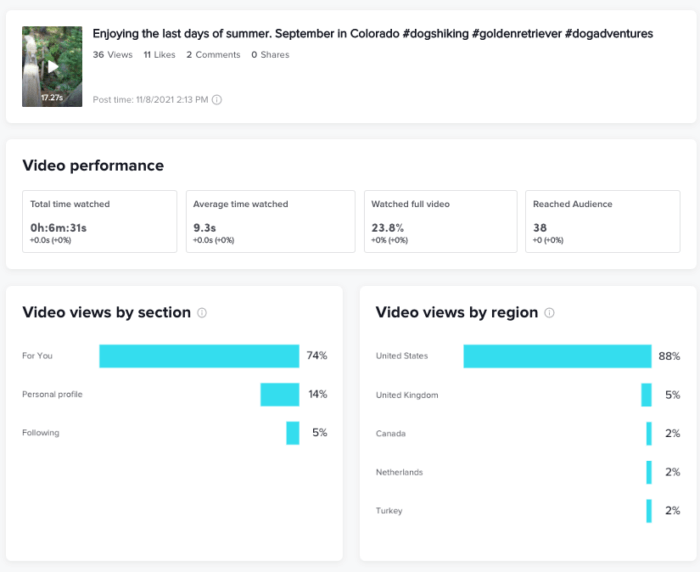Click the 23.8% watched full video value
Image resolution: width=700 pixels, height=572 pixels.
(388, 228)
